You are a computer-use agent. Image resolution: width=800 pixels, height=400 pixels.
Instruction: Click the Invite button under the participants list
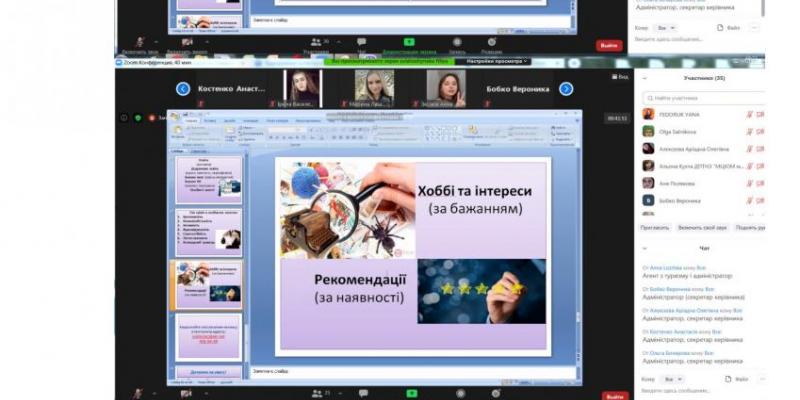655,228
